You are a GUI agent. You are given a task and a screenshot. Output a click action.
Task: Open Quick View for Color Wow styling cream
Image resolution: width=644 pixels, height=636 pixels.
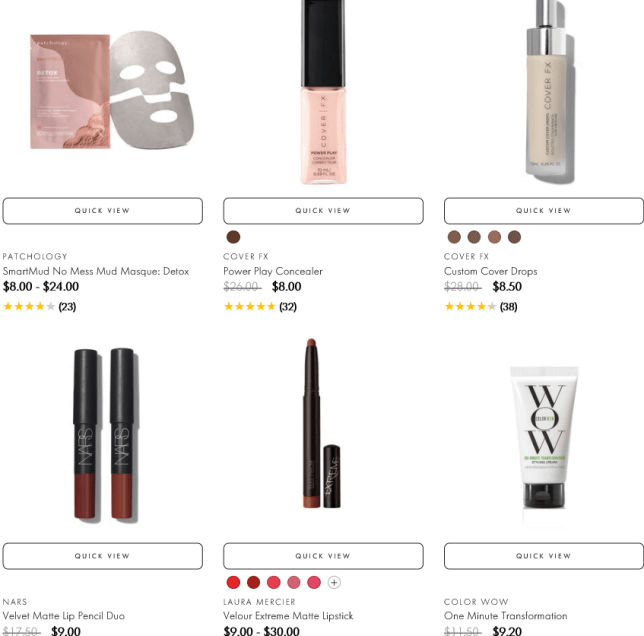coord(544,556)
